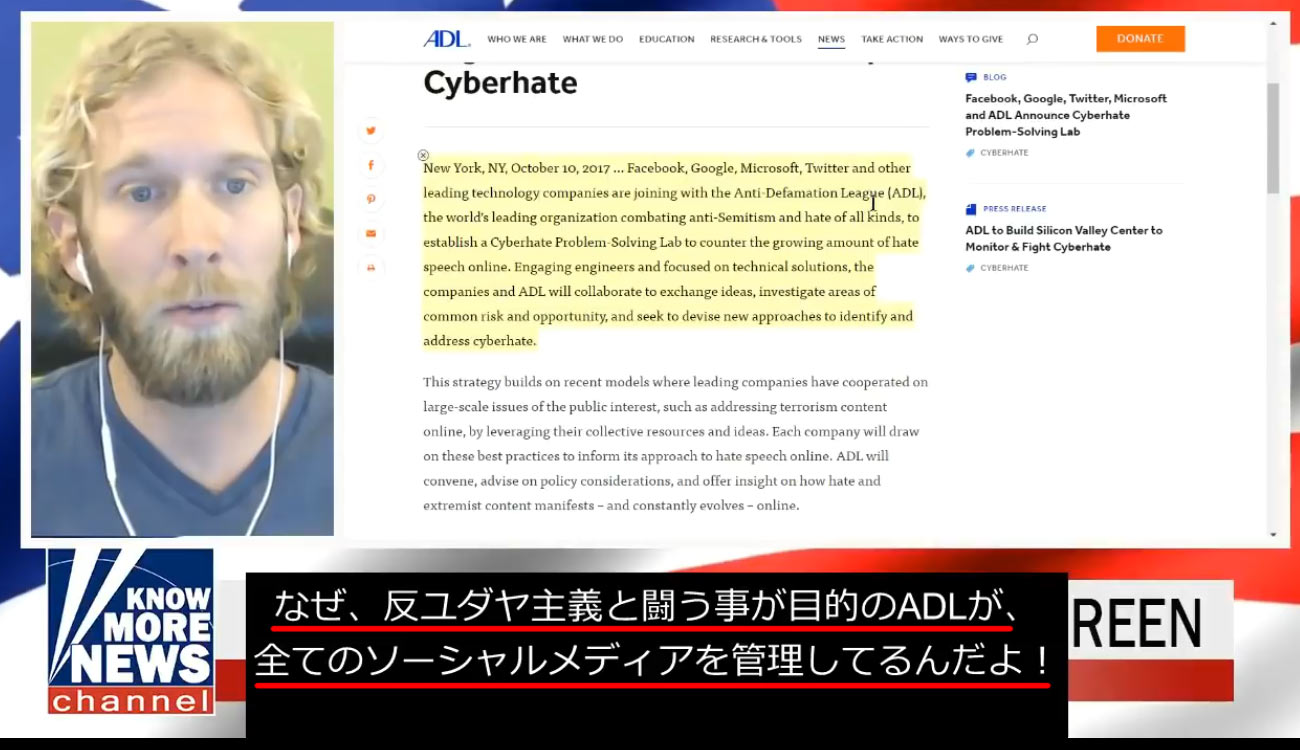Open the WHAT WE DO menu

point(593,39)
